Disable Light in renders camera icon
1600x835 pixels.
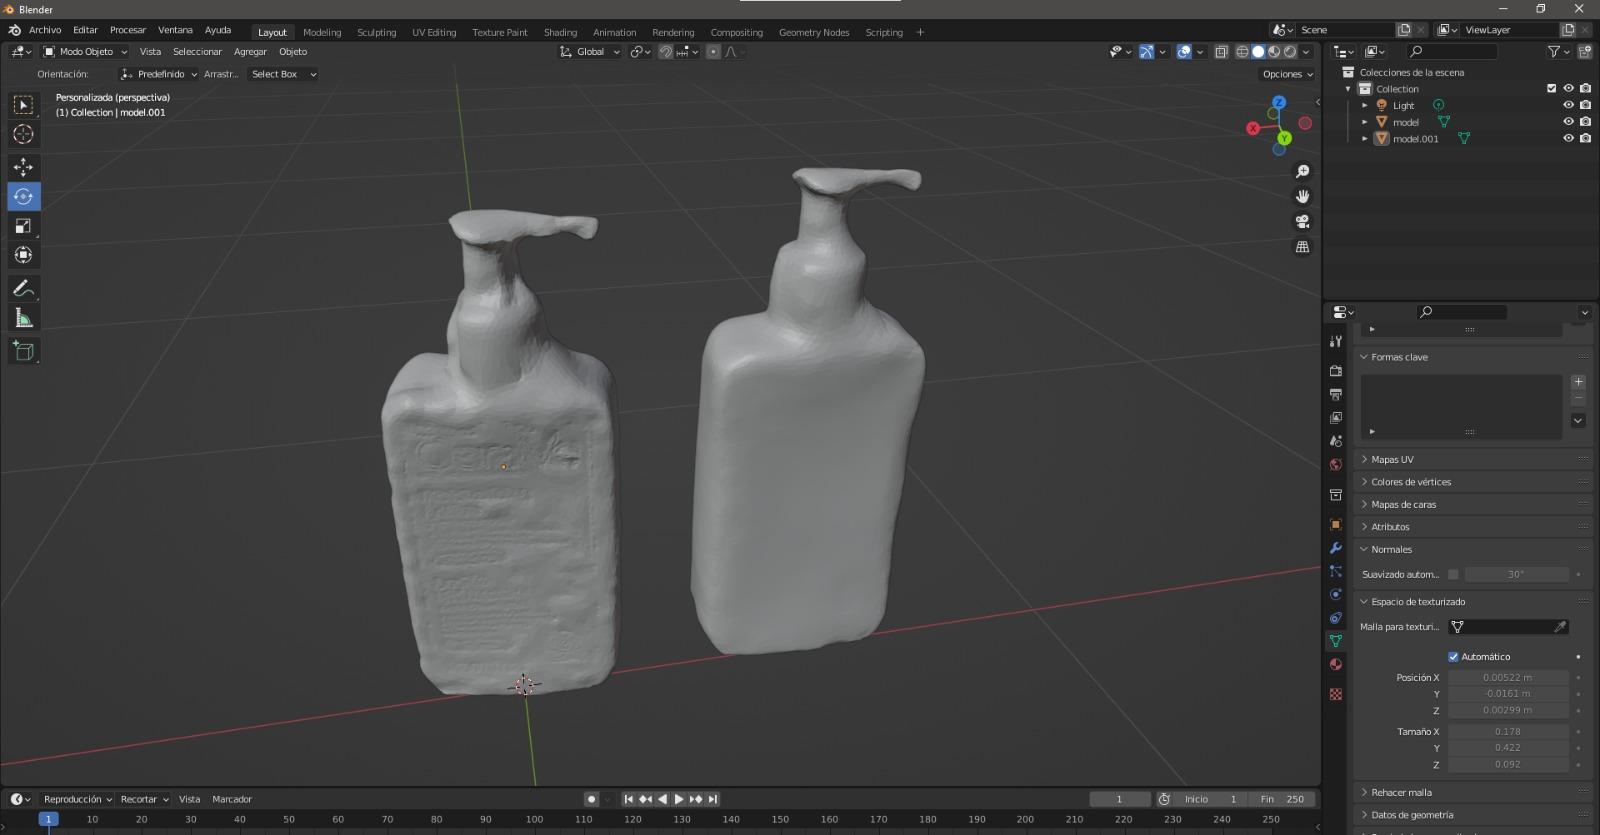tap(1585, 105)
